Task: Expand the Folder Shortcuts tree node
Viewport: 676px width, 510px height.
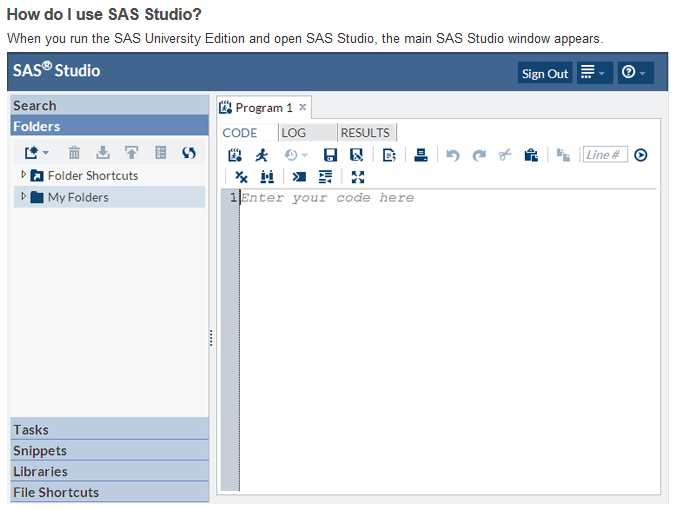Action: [24, 174]
